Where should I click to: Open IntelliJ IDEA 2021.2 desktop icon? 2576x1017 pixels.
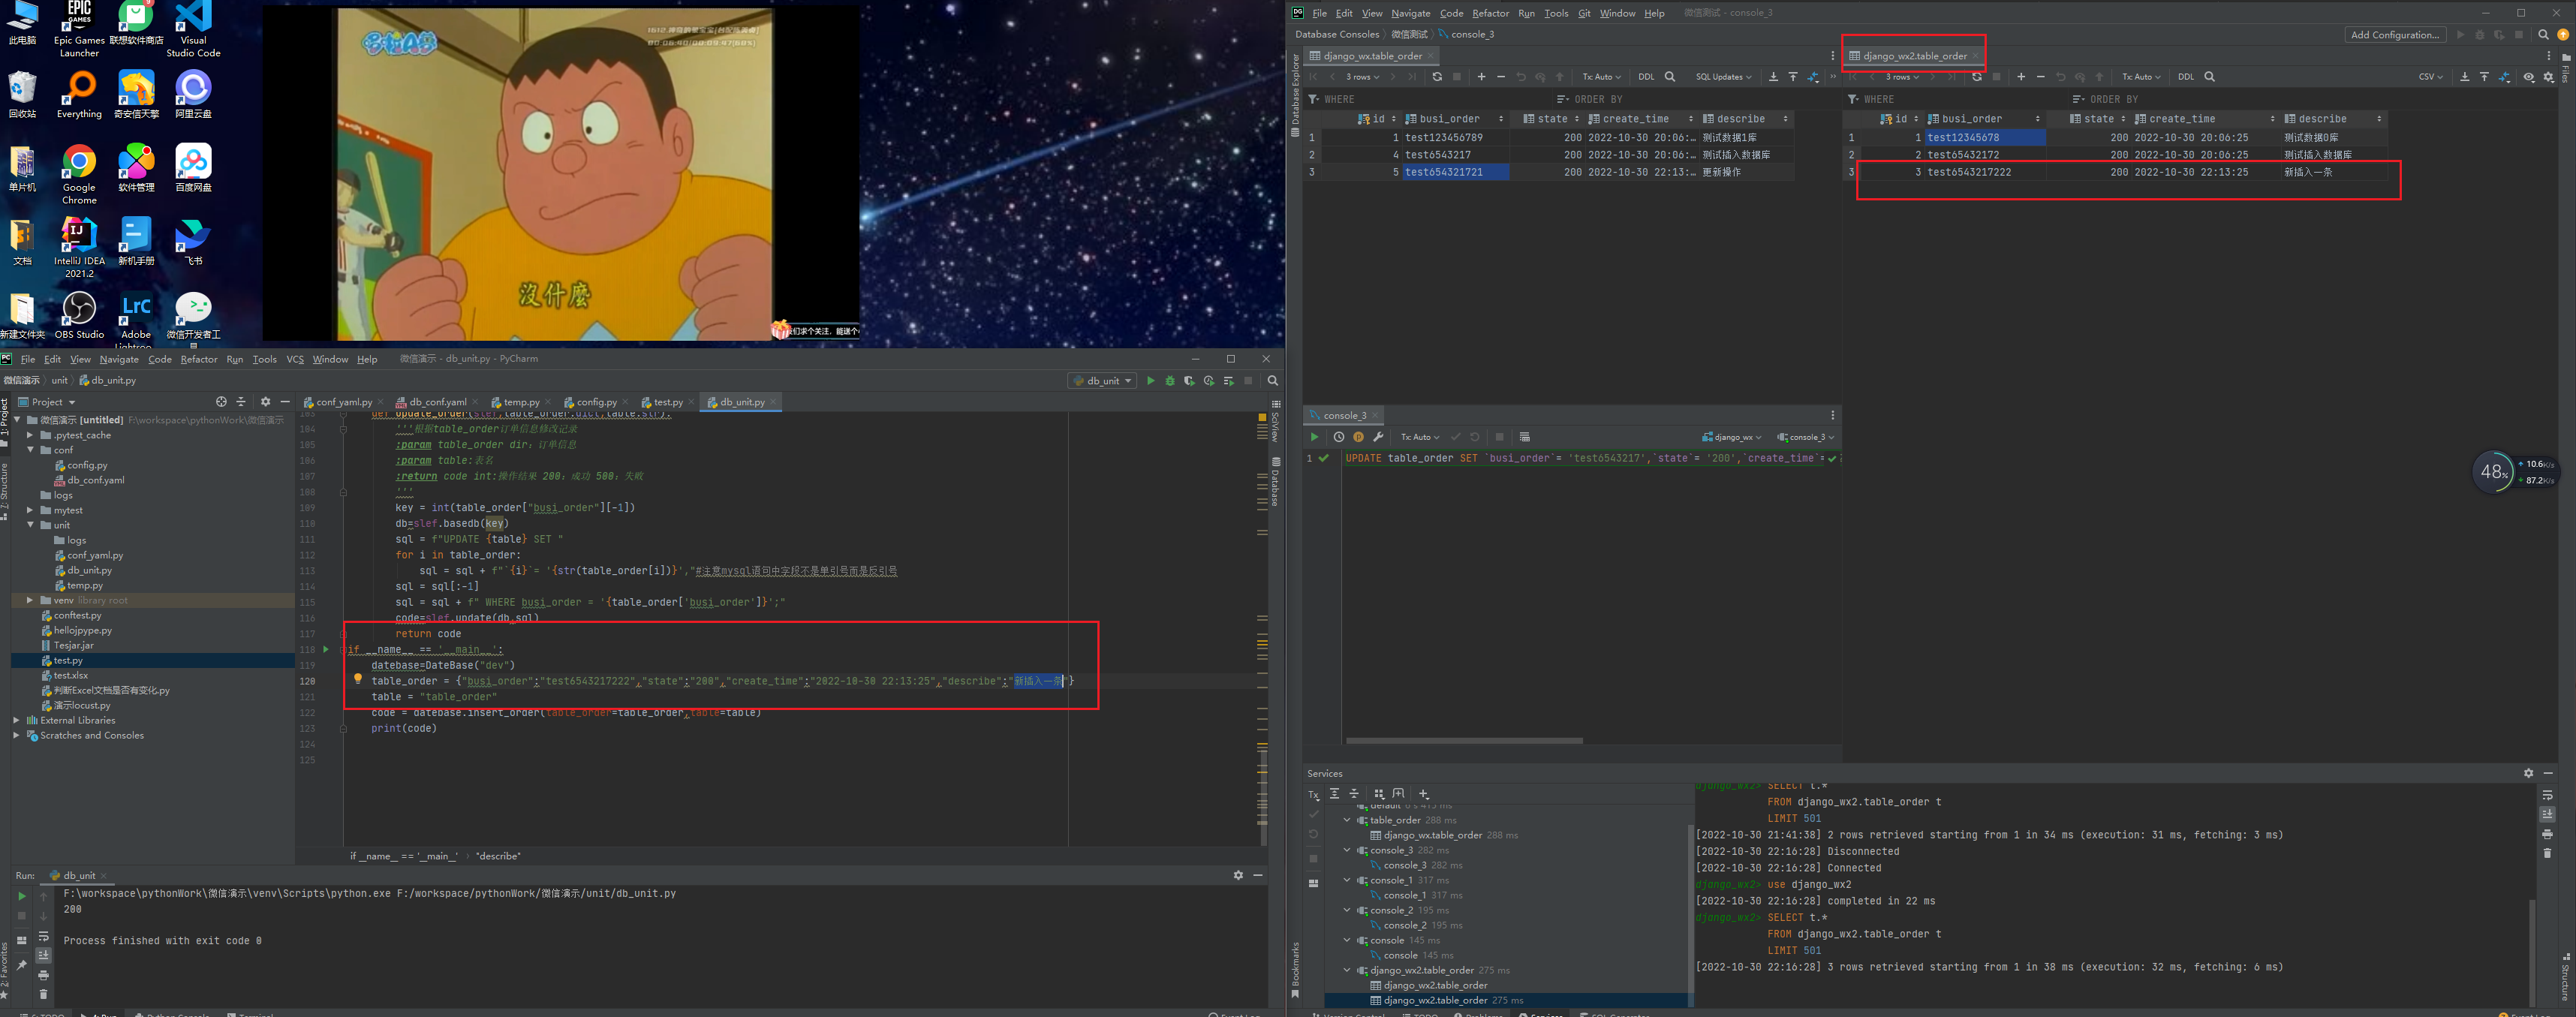click(x=79, y=248)
